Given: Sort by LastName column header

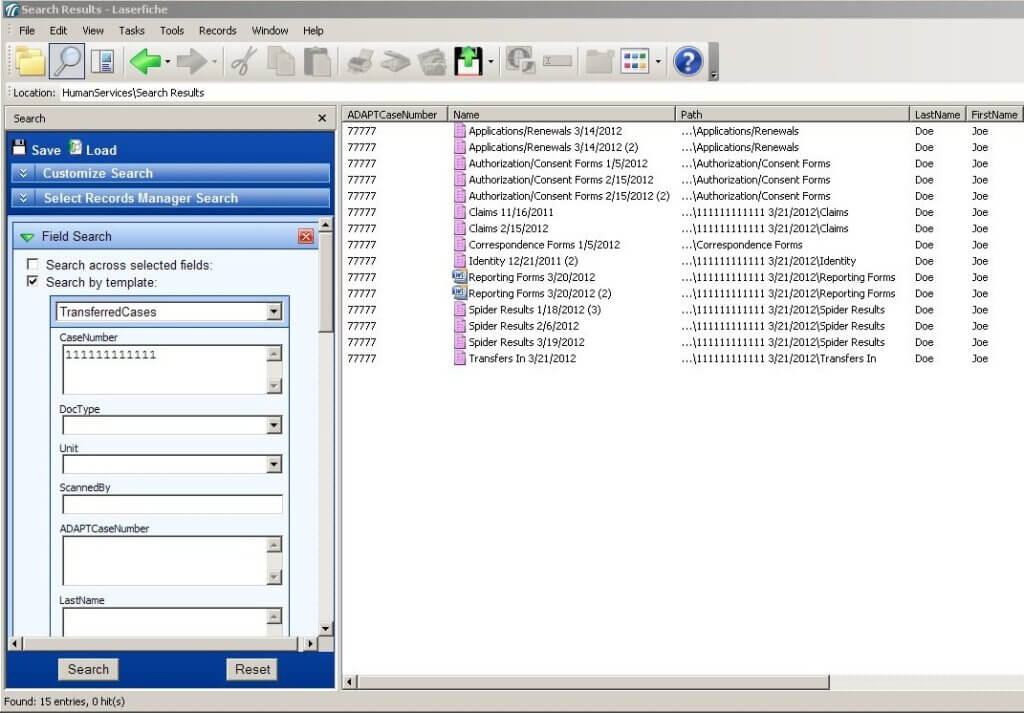Looking at the screenshot, I should 937,114.
